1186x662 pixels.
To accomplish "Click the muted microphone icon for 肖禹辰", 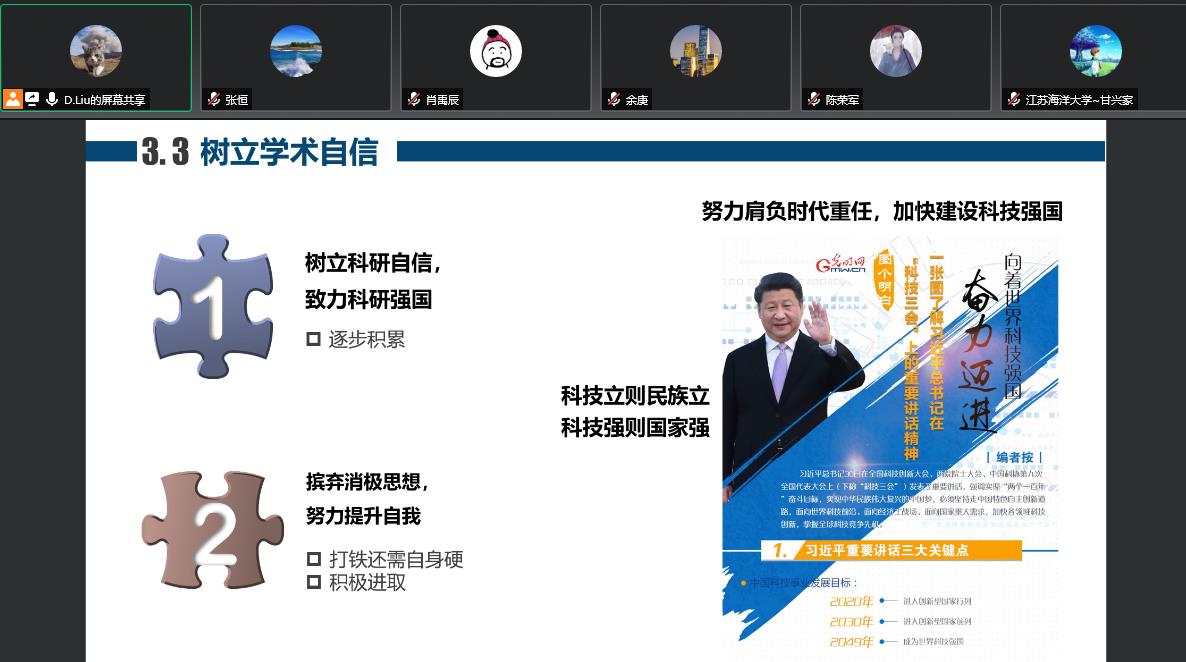I will pos(414,99).
